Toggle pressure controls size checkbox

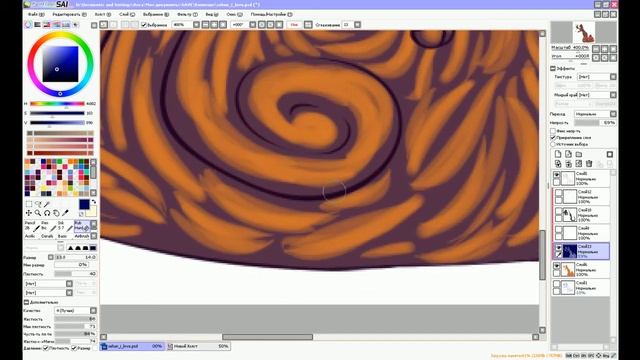click(x=74, y=348)
